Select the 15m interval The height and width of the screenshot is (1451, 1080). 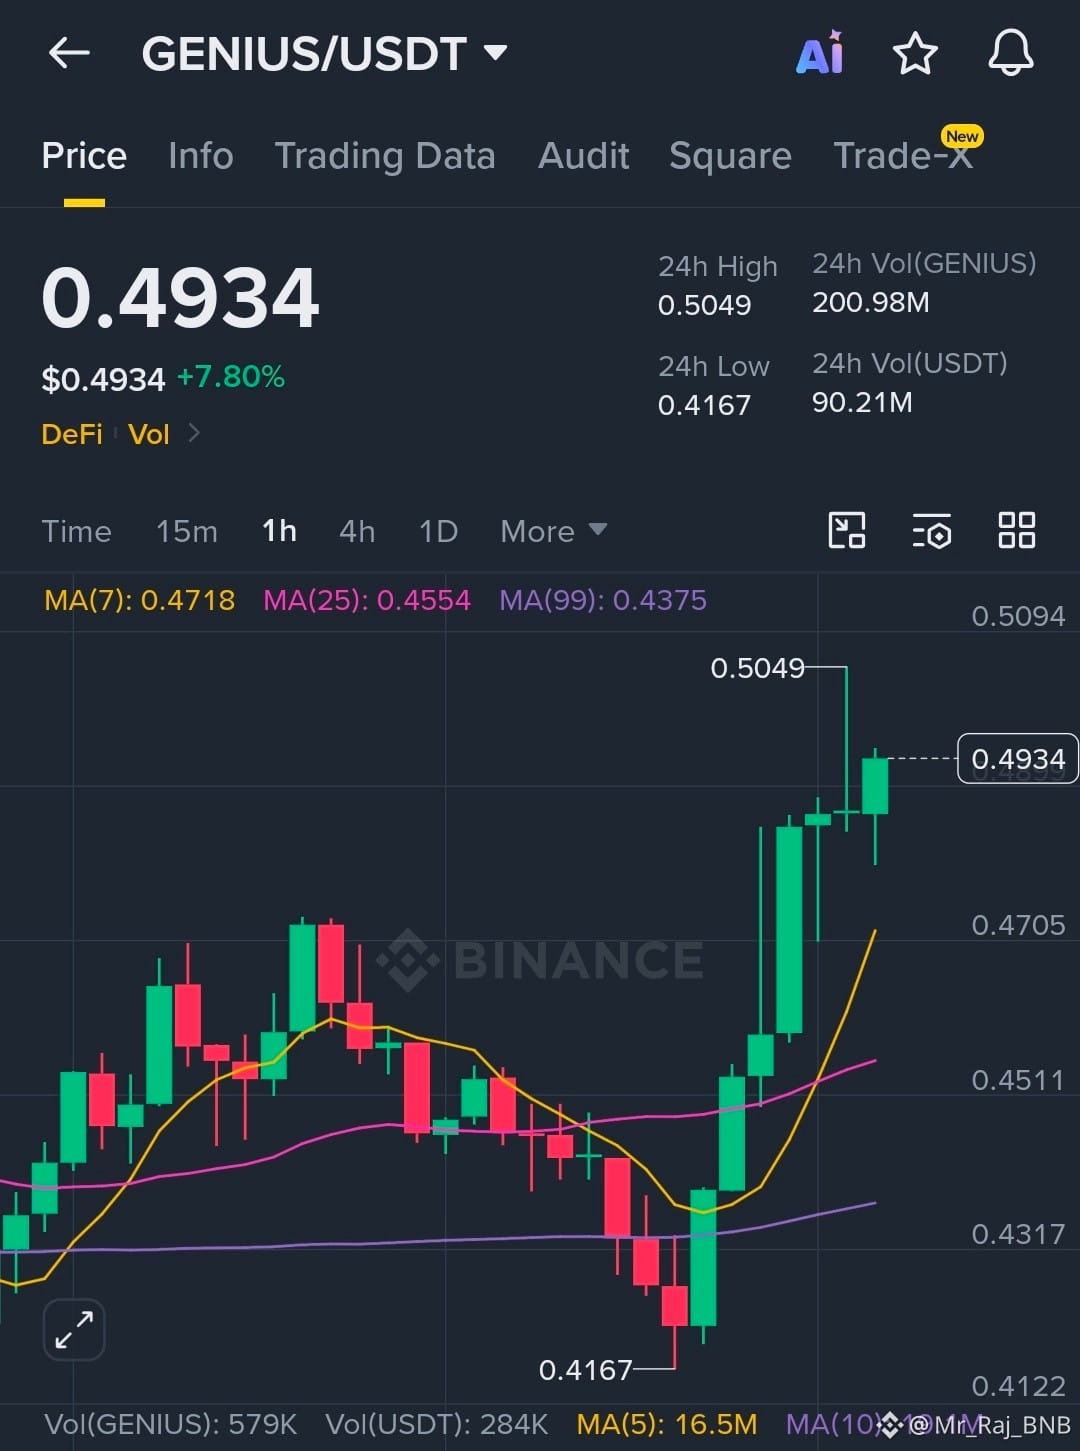point(187,531)
